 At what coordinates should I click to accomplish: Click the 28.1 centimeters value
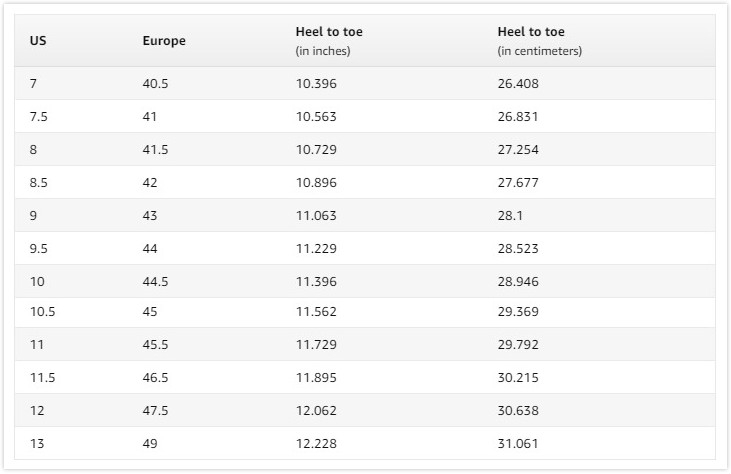tap(511, 215)
